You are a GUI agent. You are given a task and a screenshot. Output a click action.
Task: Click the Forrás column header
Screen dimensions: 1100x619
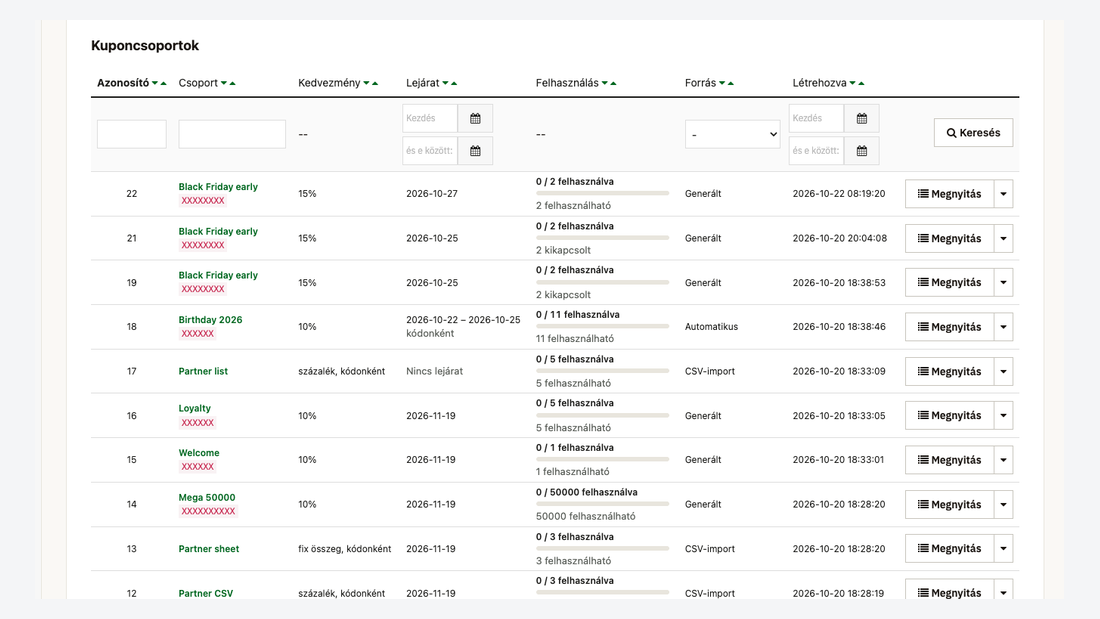pyautogui.click(x=700, y=83)
